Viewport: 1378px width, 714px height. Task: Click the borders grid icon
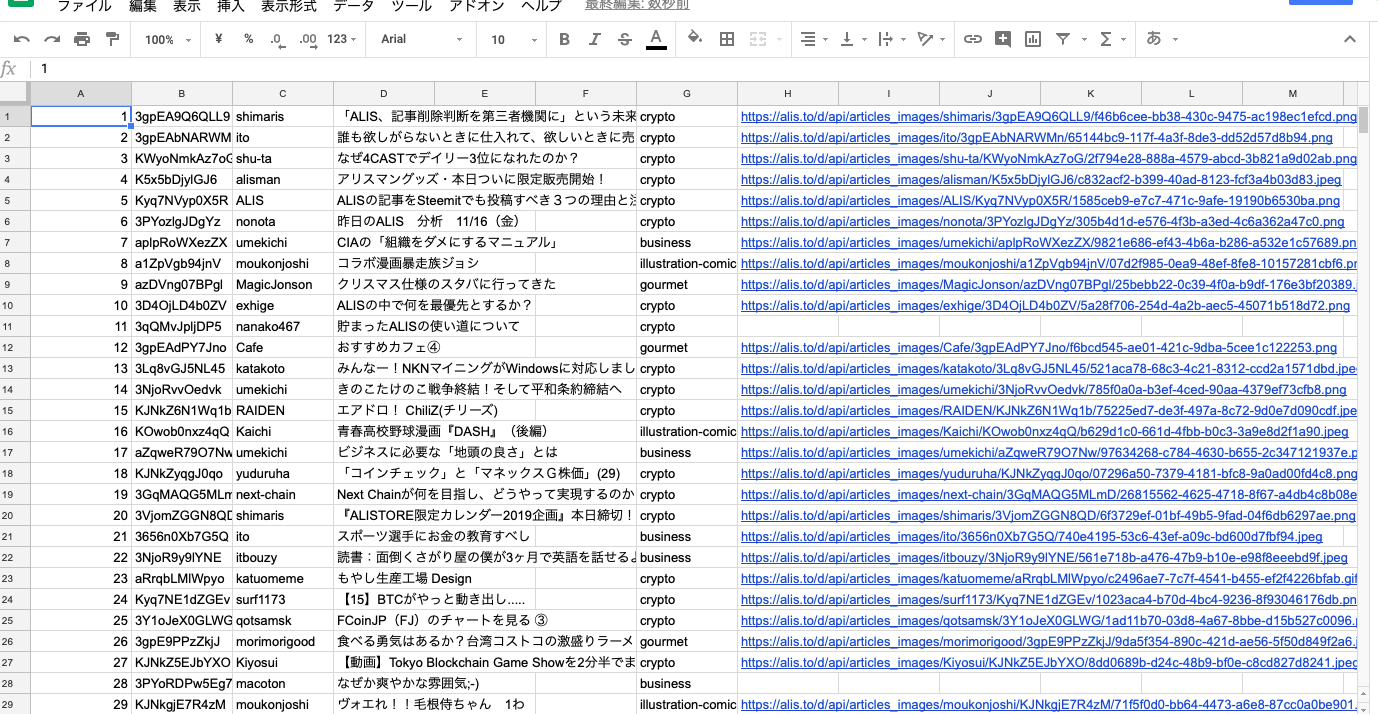[x=727, y=39]
